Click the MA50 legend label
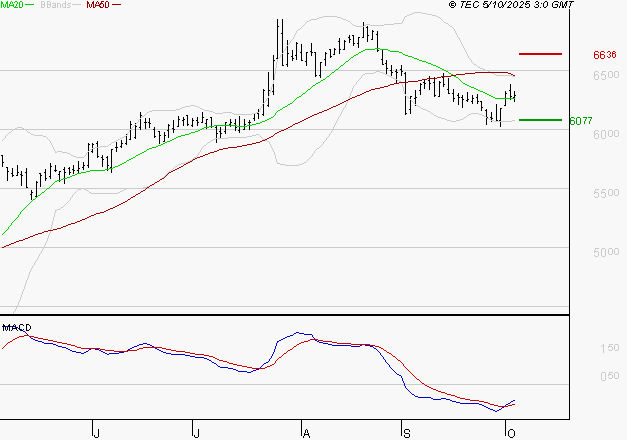The image size is (627, 440). [98, 6]
